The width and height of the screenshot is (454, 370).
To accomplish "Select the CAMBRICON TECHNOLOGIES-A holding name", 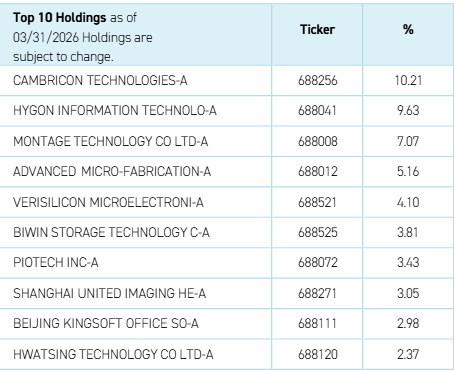I will (x=100, y=81).
